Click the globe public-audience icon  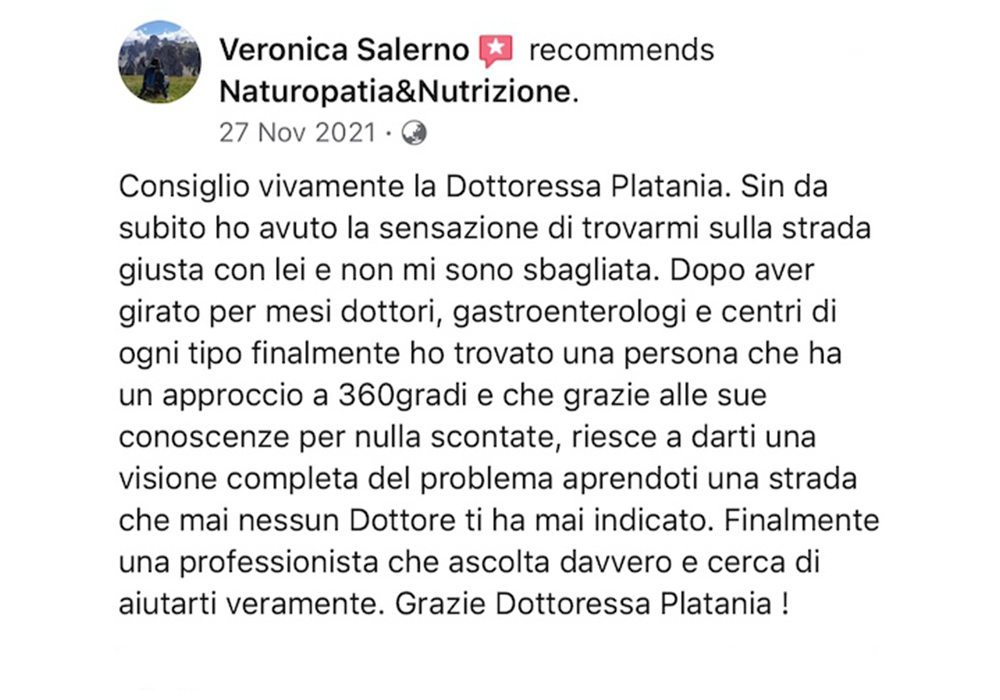click(414, 133)
